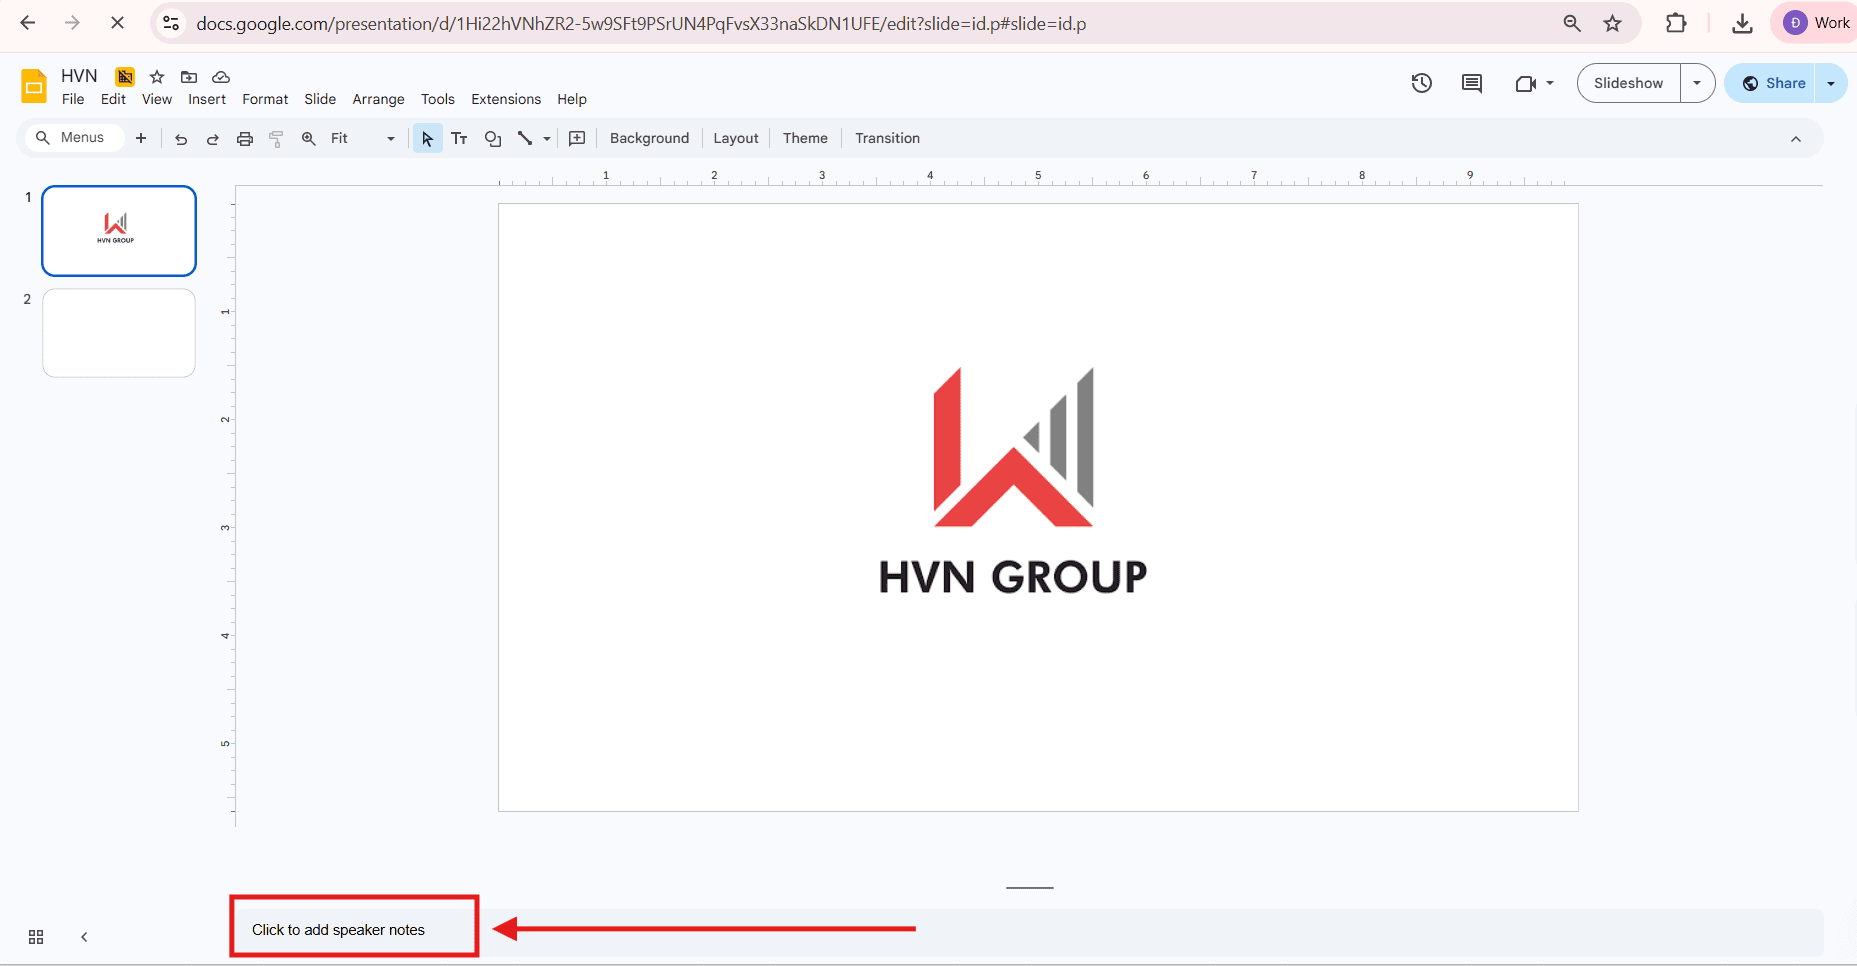Open the Arrange menu

(377, 99)
